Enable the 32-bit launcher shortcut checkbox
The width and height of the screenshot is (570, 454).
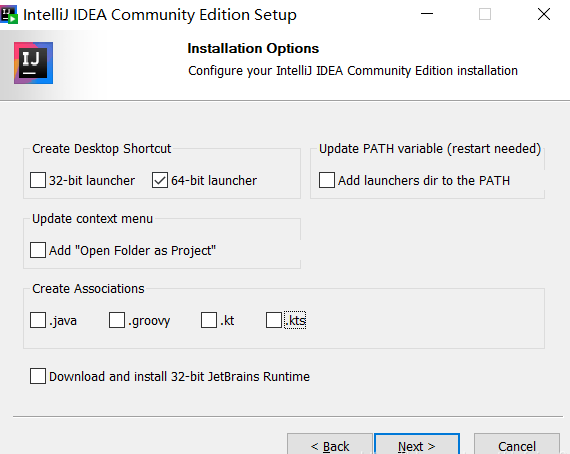(x=38, y=180)
